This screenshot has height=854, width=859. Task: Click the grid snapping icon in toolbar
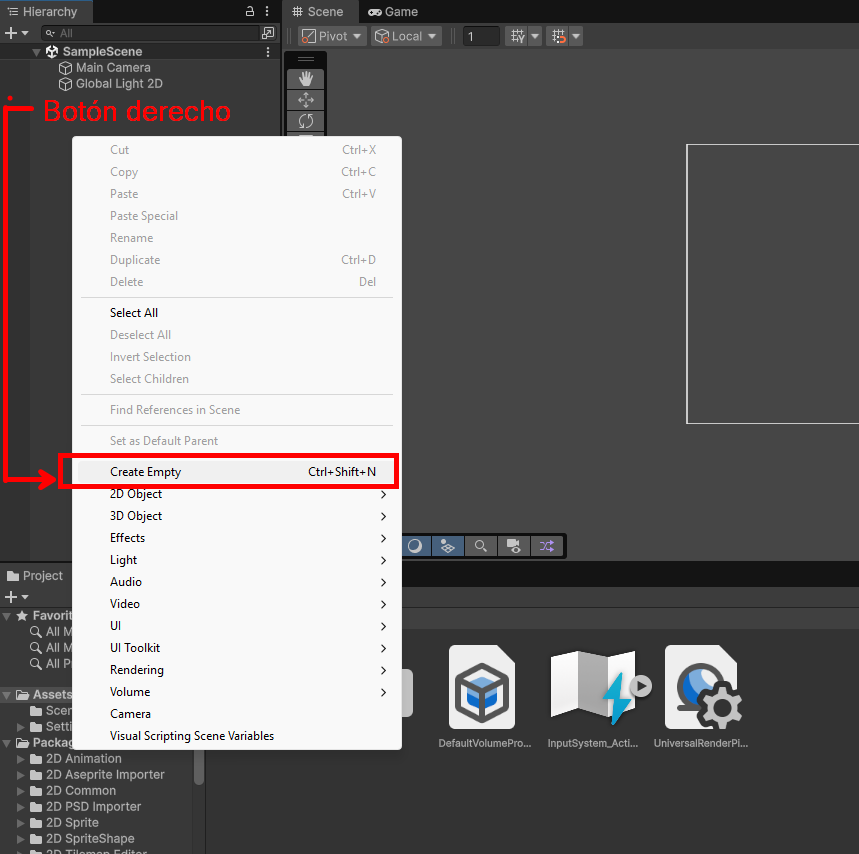coord(557,36)
